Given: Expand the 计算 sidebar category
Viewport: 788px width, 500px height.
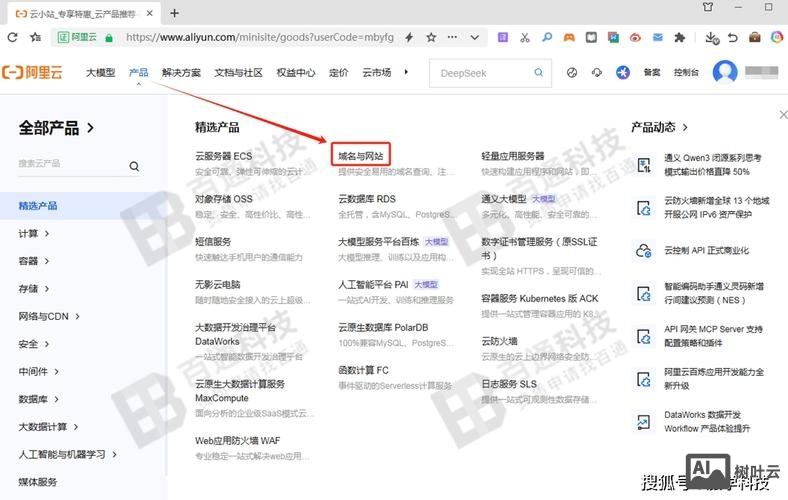Looking at the screenshot, I should coord(33,234).
